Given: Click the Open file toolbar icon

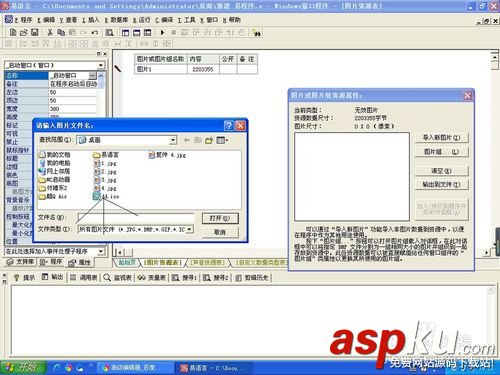Looking at the screenshot, I should [x=23, y=32].
